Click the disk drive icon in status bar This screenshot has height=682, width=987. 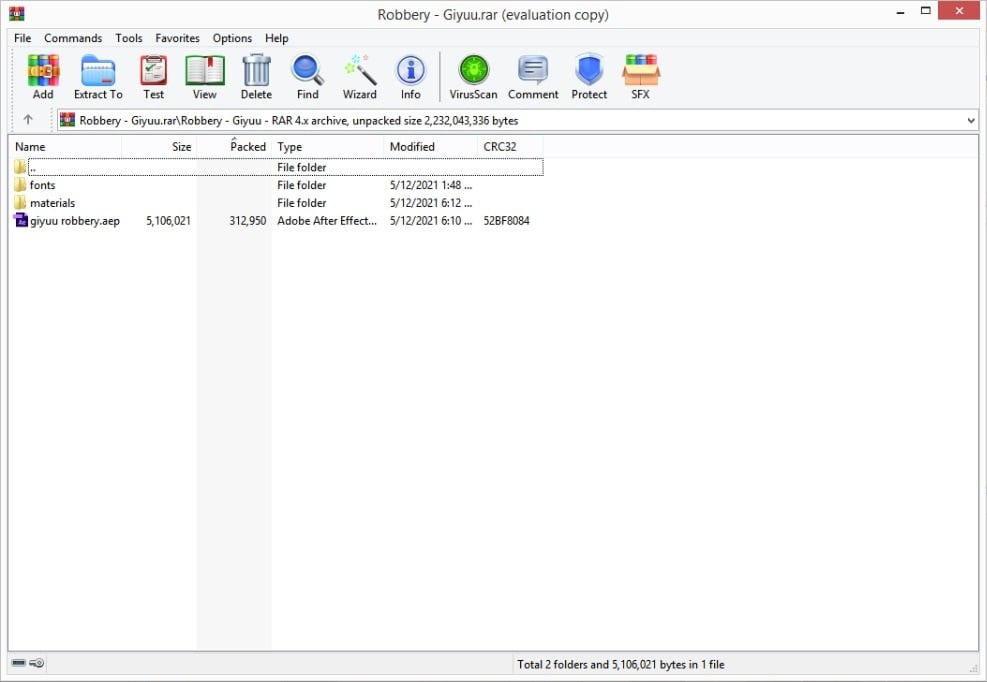click(18, 663)
